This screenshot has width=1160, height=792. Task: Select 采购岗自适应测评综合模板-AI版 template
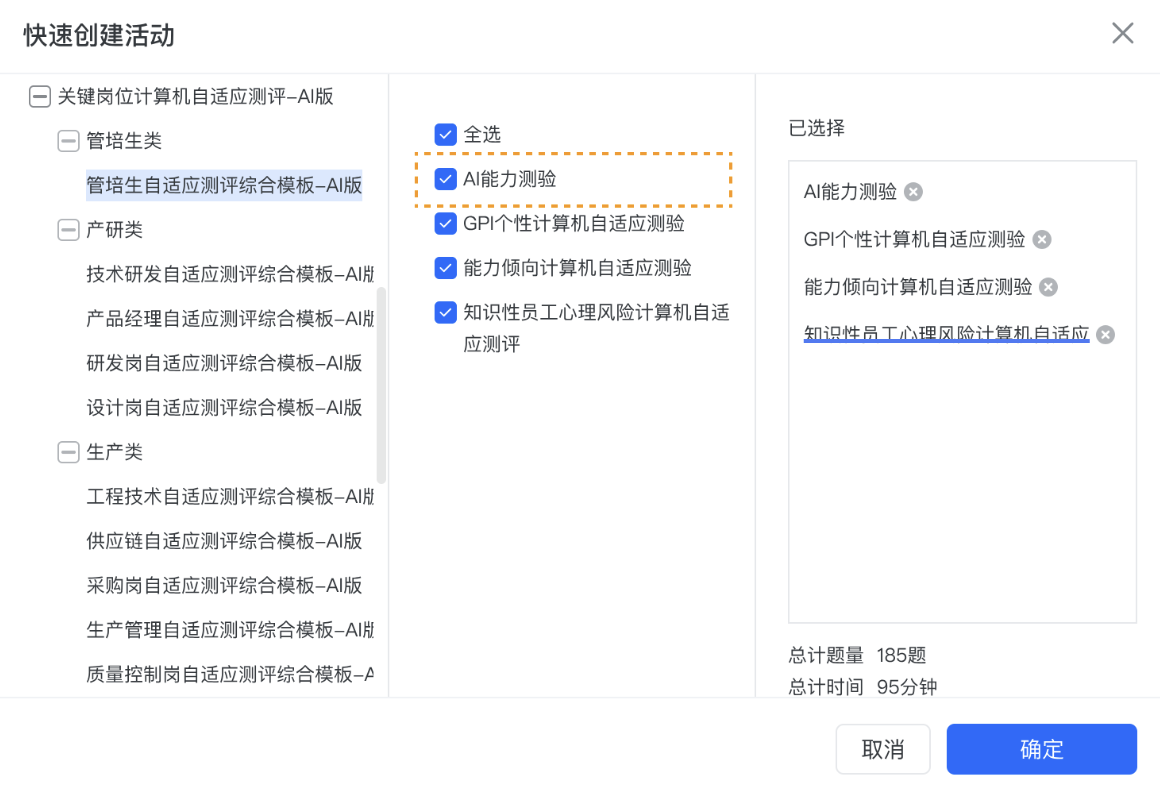pyautogui.click(x=224, y=585)
